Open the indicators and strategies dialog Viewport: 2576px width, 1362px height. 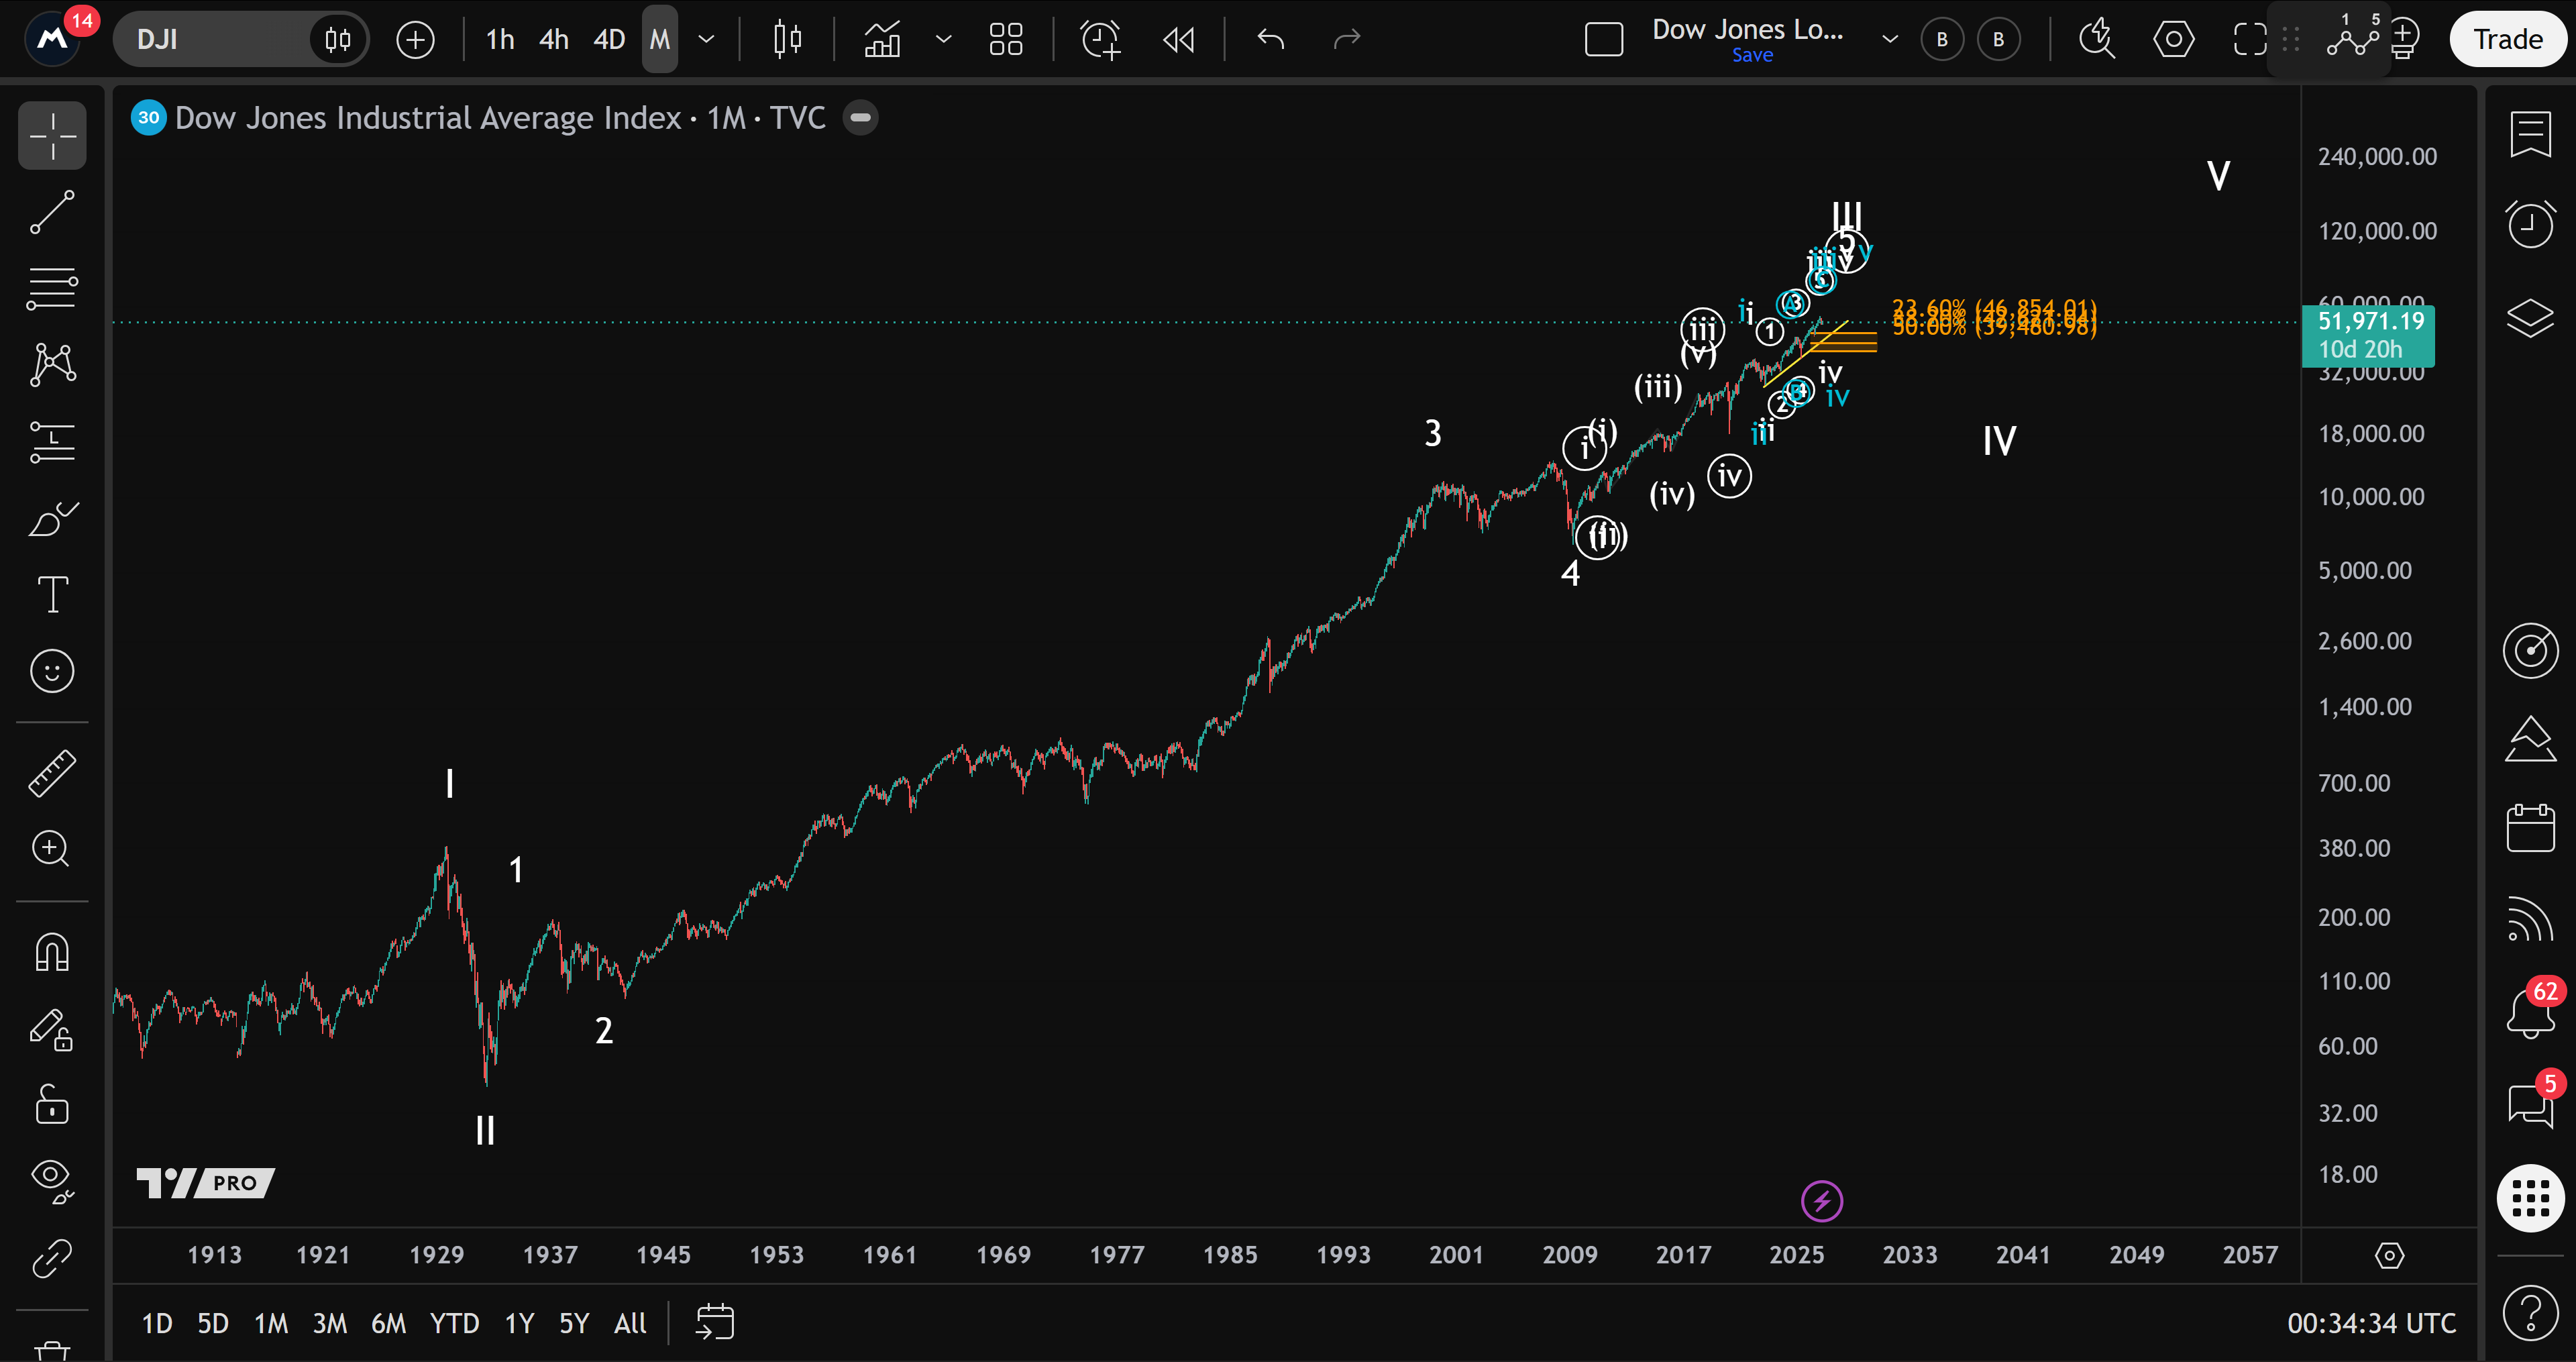pos(882,40)
